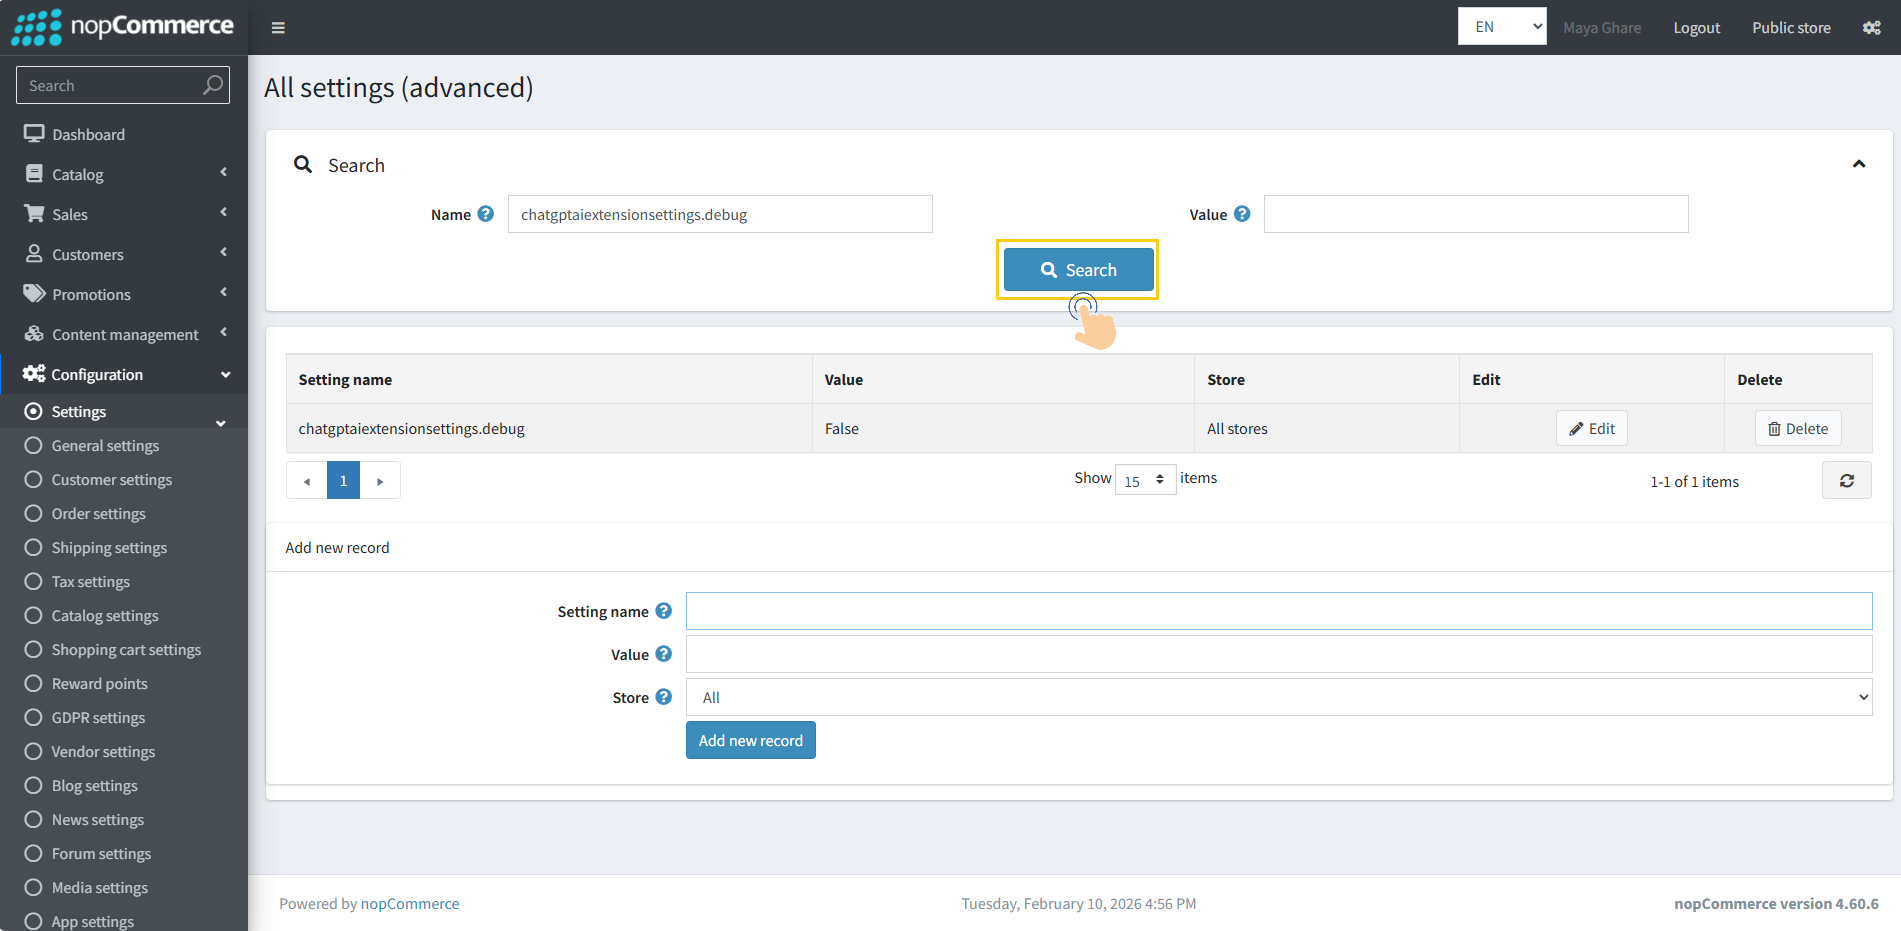Open the EN language dropdown
Screen dimensions: 1901x931
(1501, 26)
